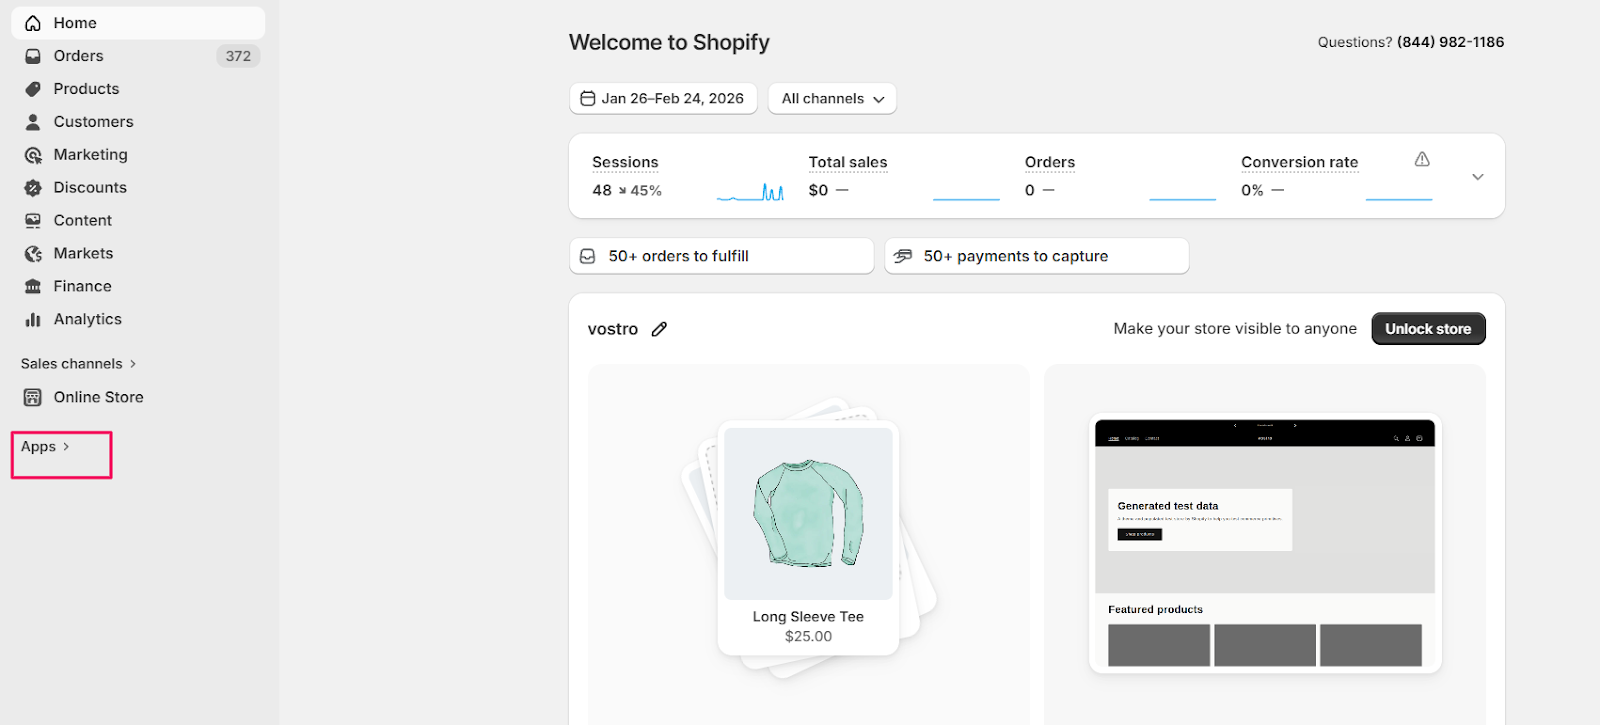This screenshot has width=1600, height=725.
Task: Click the Analytics bar chart icon
Action: point(33,320)
